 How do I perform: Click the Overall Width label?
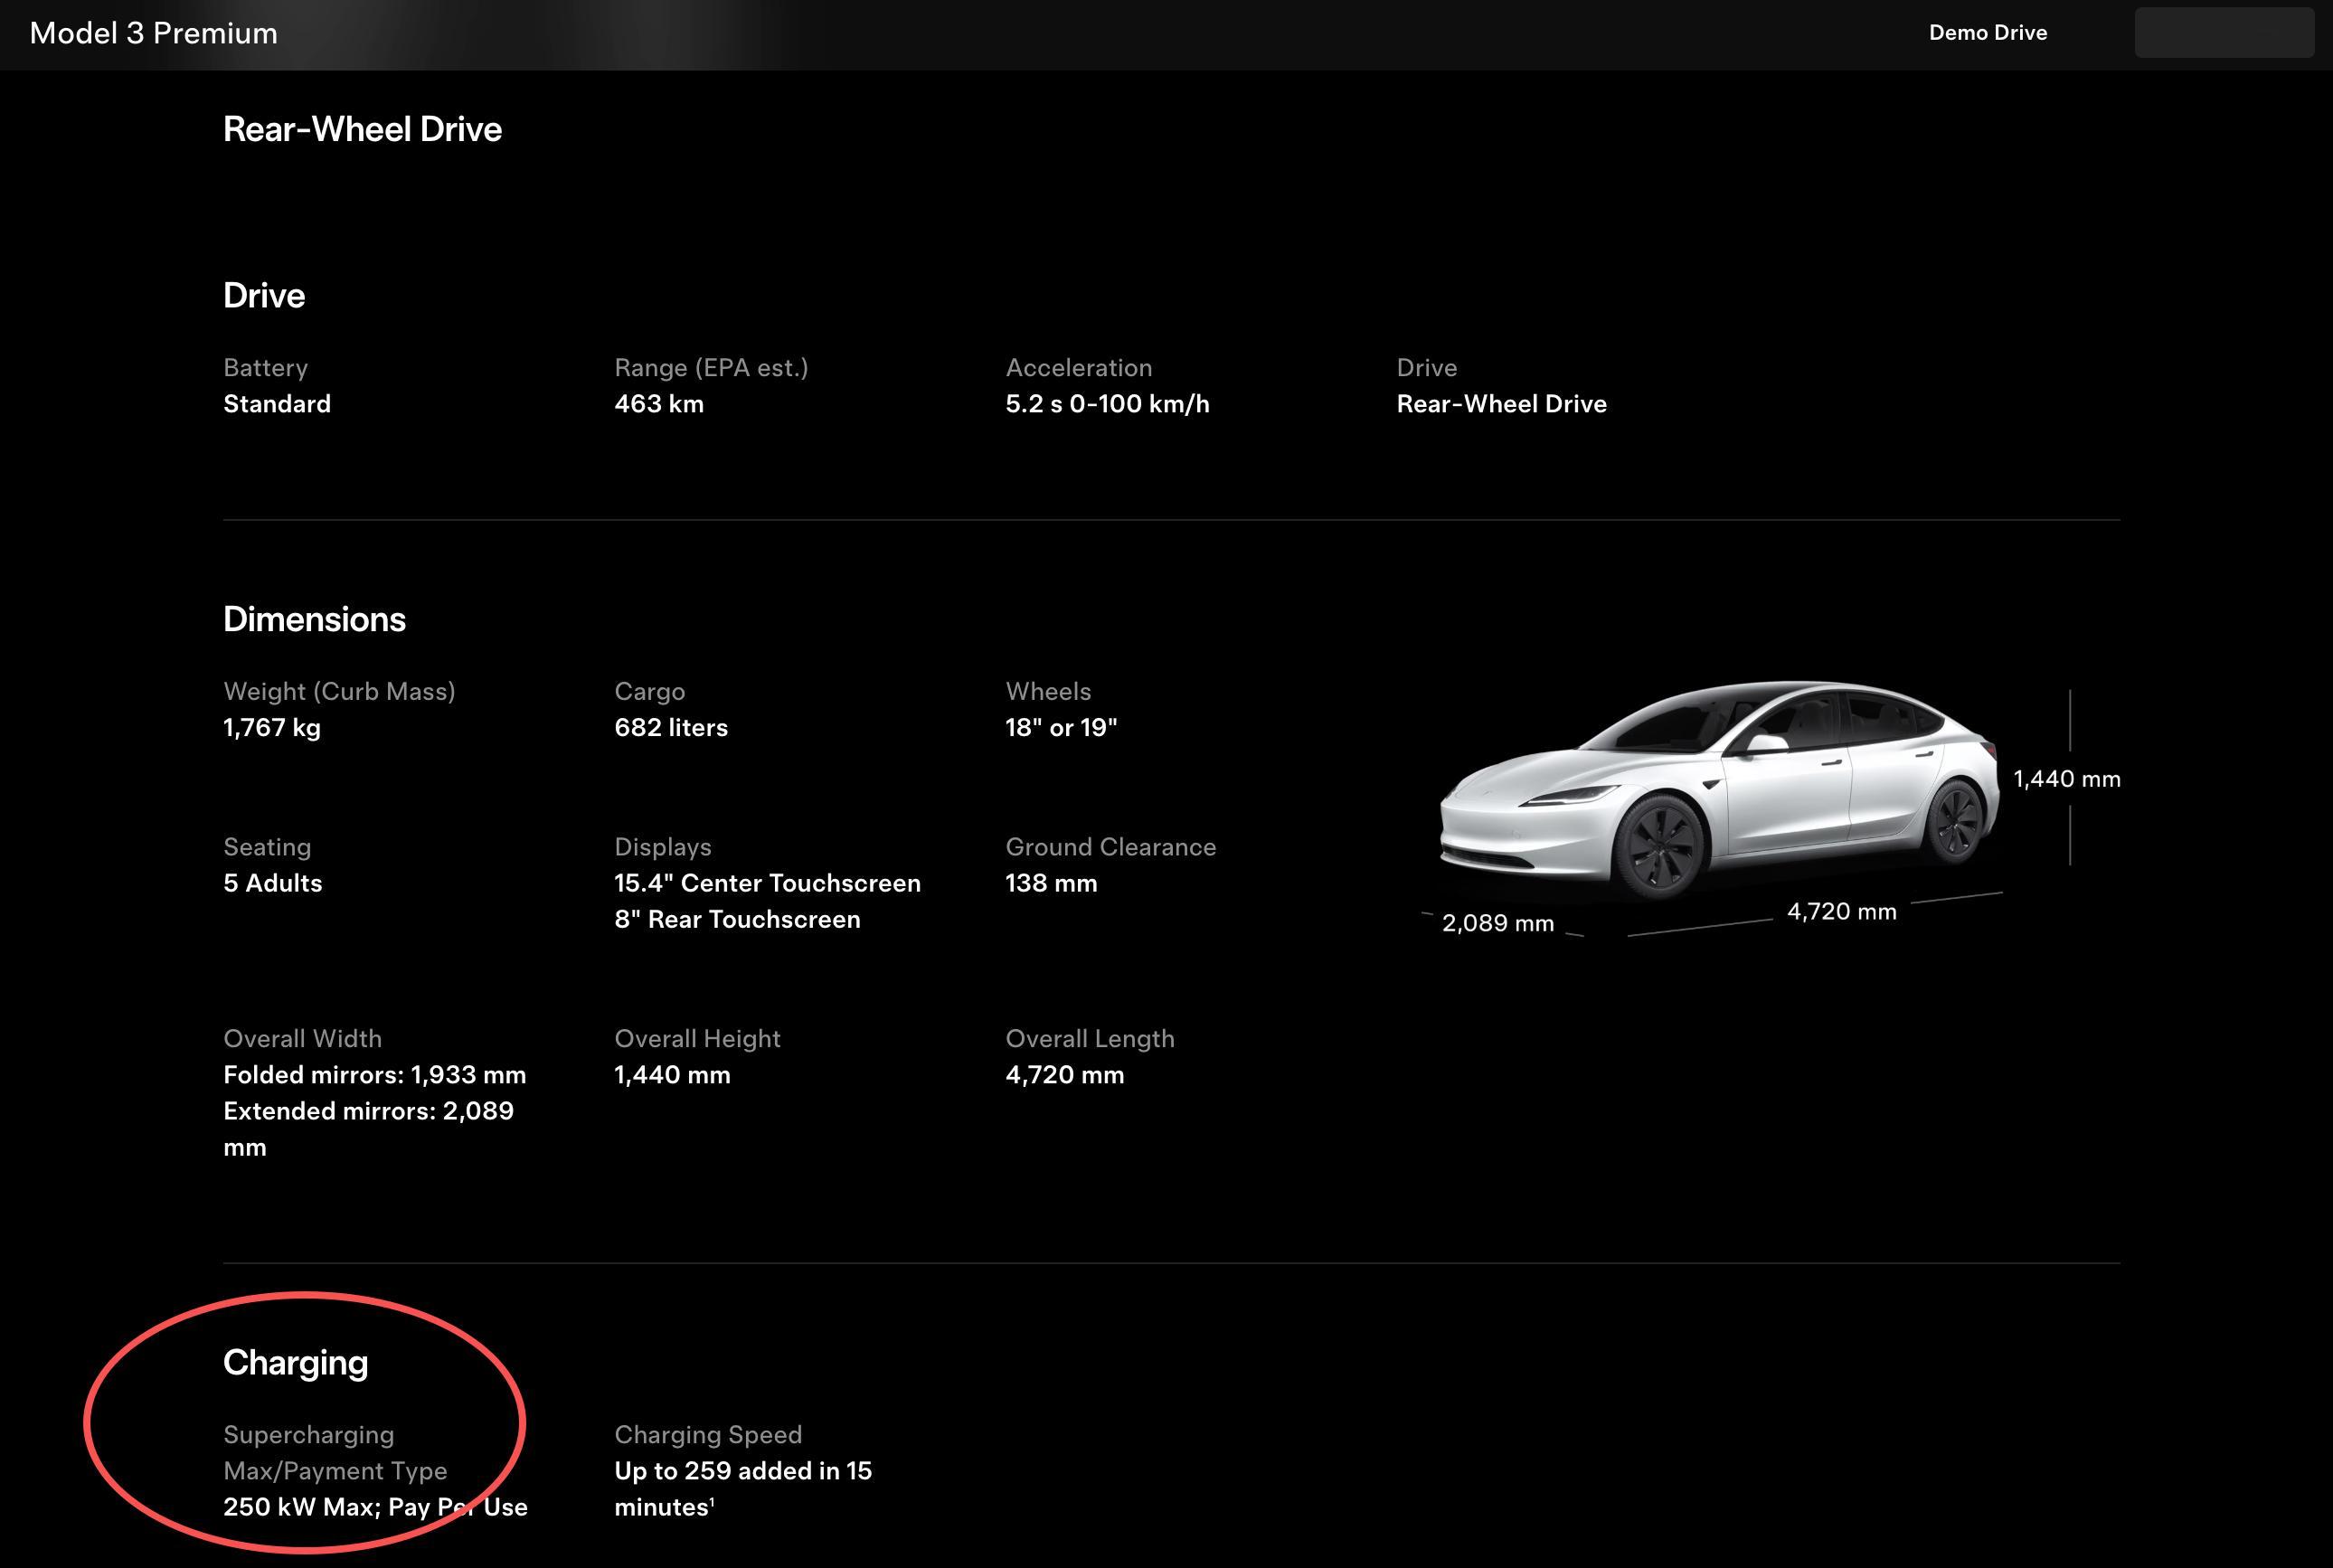[302, 1039]
